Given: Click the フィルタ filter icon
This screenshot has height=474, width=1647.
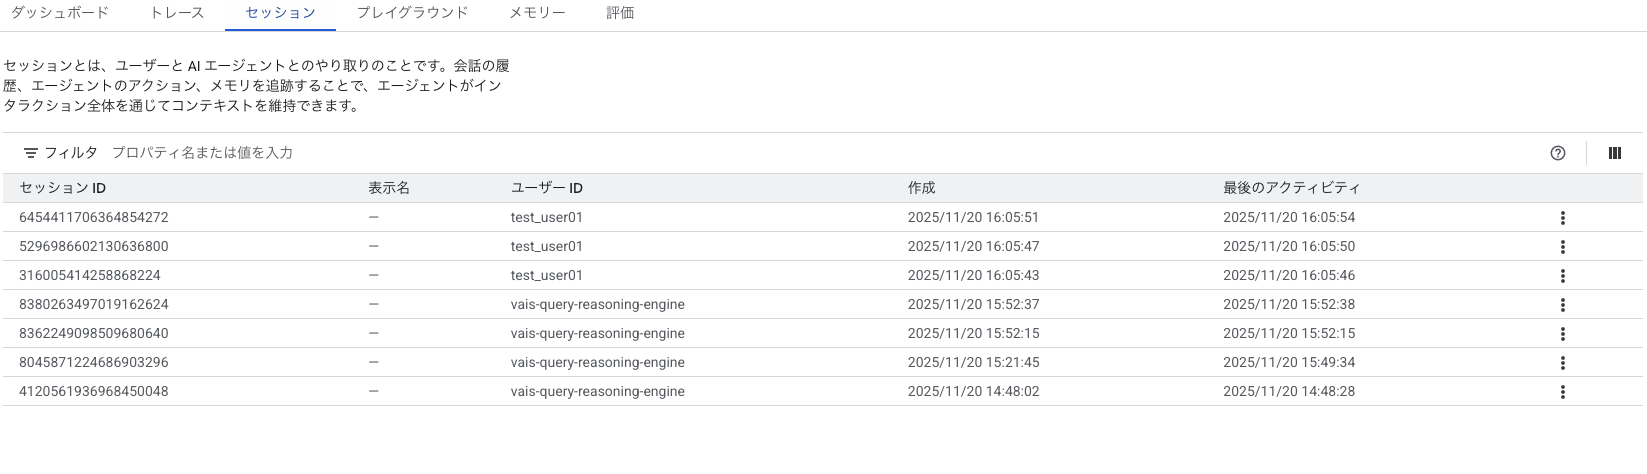Looking at the screenshot, I should 31,153.
